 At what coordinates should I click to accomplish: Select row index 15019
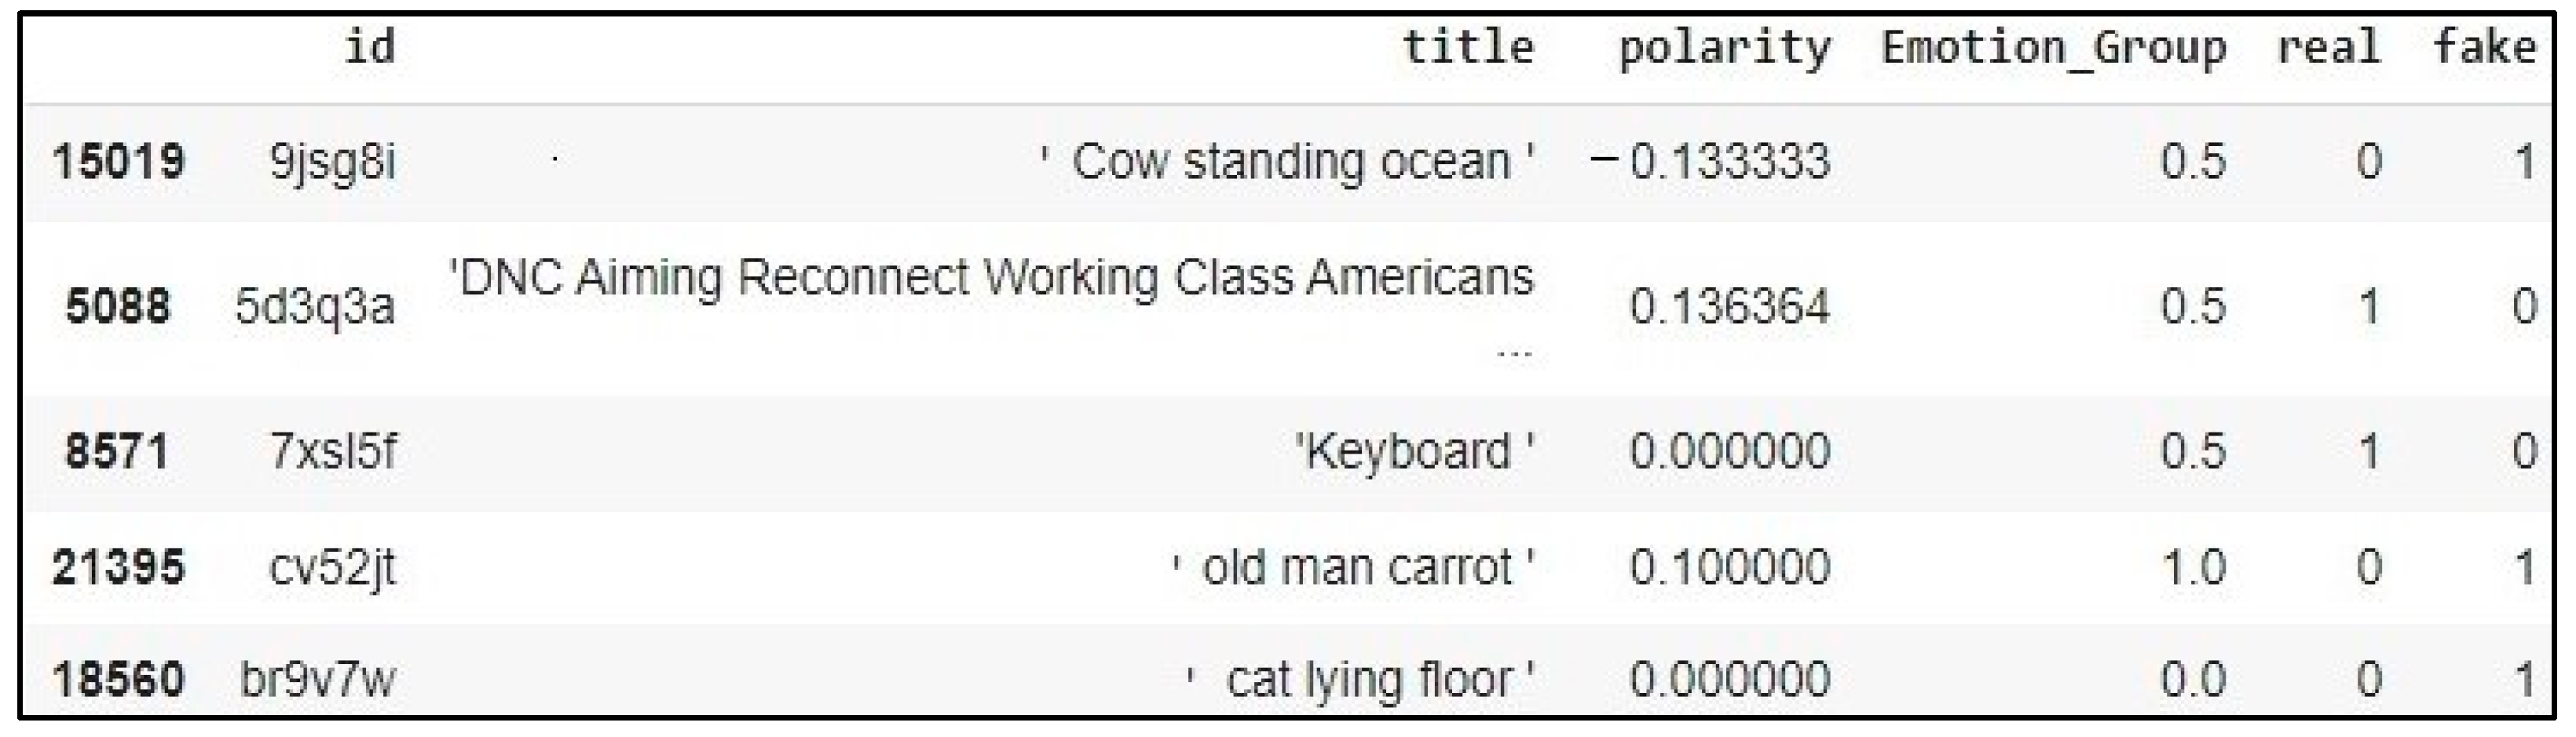pos(118,161)
